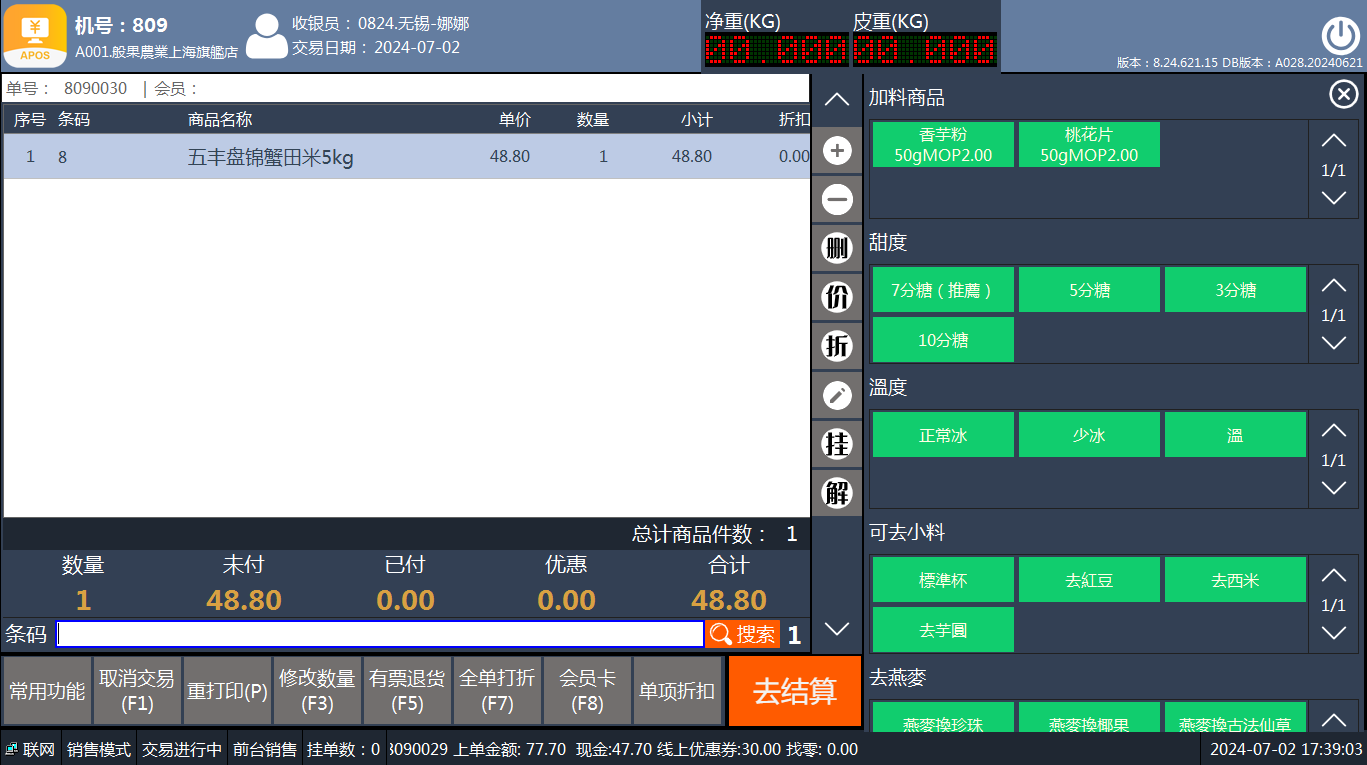Move item list up with top chevron
1367x765 pixels.
pos(837,99)
